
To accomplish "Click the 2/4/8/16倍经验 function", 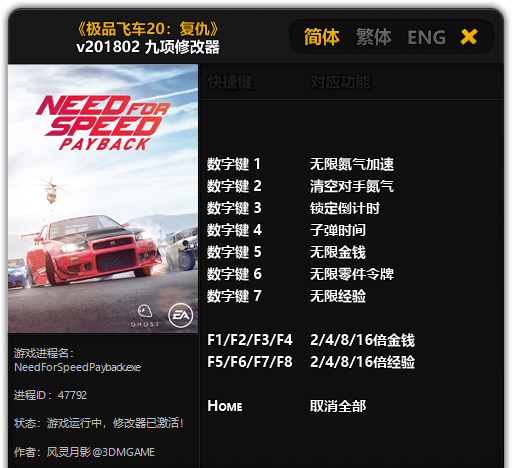I will [x=362, y=362].
